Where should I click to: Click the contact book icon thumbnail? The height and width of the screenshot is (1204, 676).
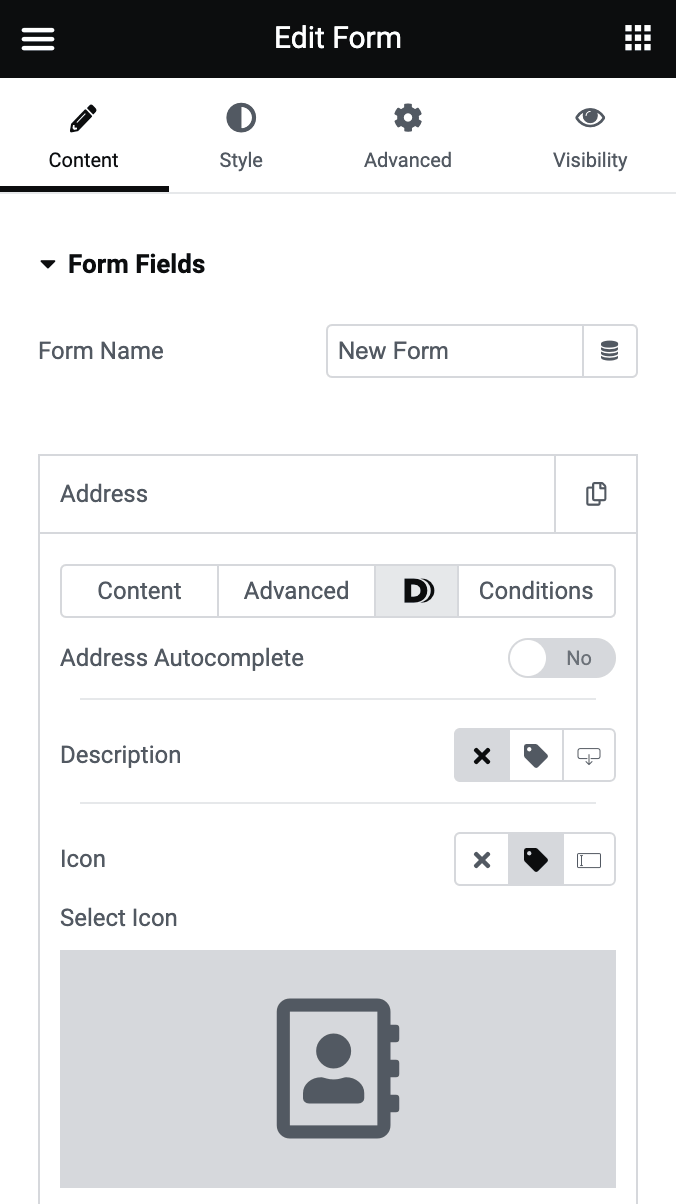coord(337,1068)
